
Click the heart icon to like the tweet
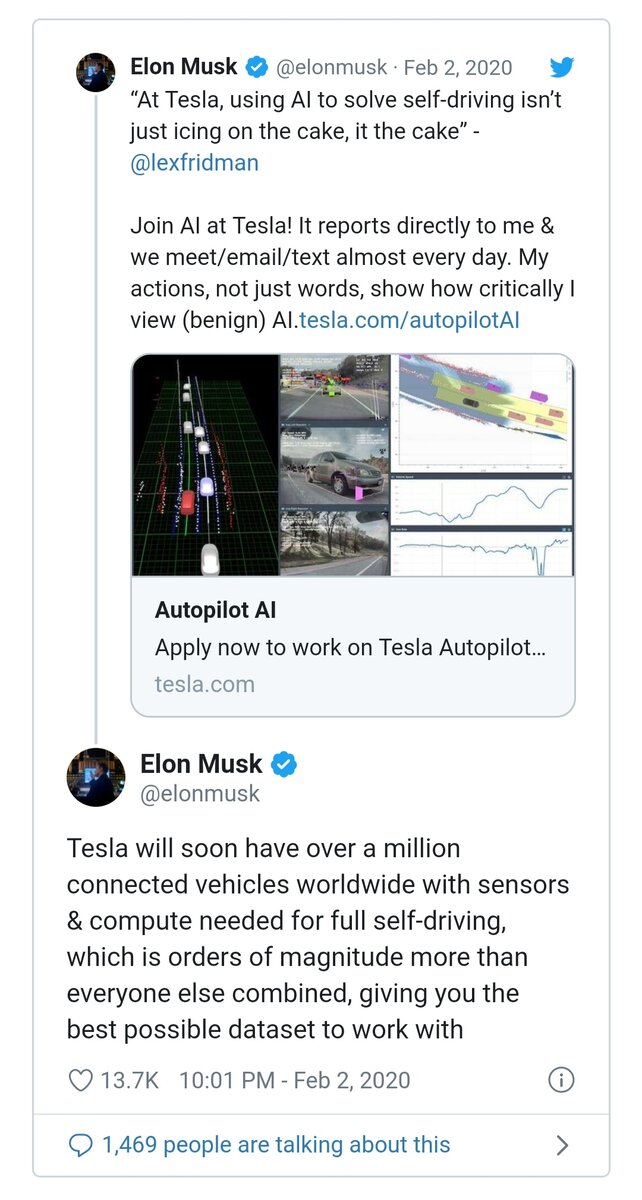coord(81,1080)
